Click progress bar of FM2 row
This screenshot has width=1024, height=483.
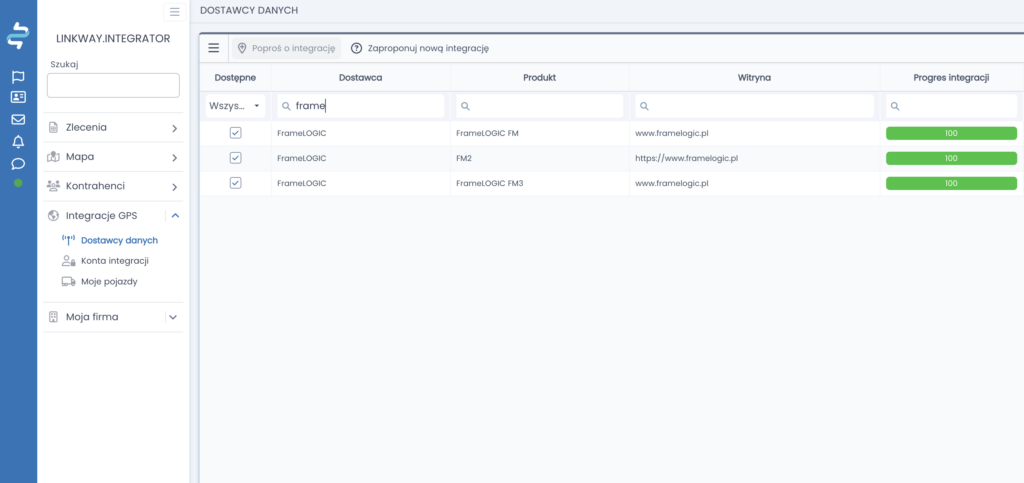coord(950,158)
